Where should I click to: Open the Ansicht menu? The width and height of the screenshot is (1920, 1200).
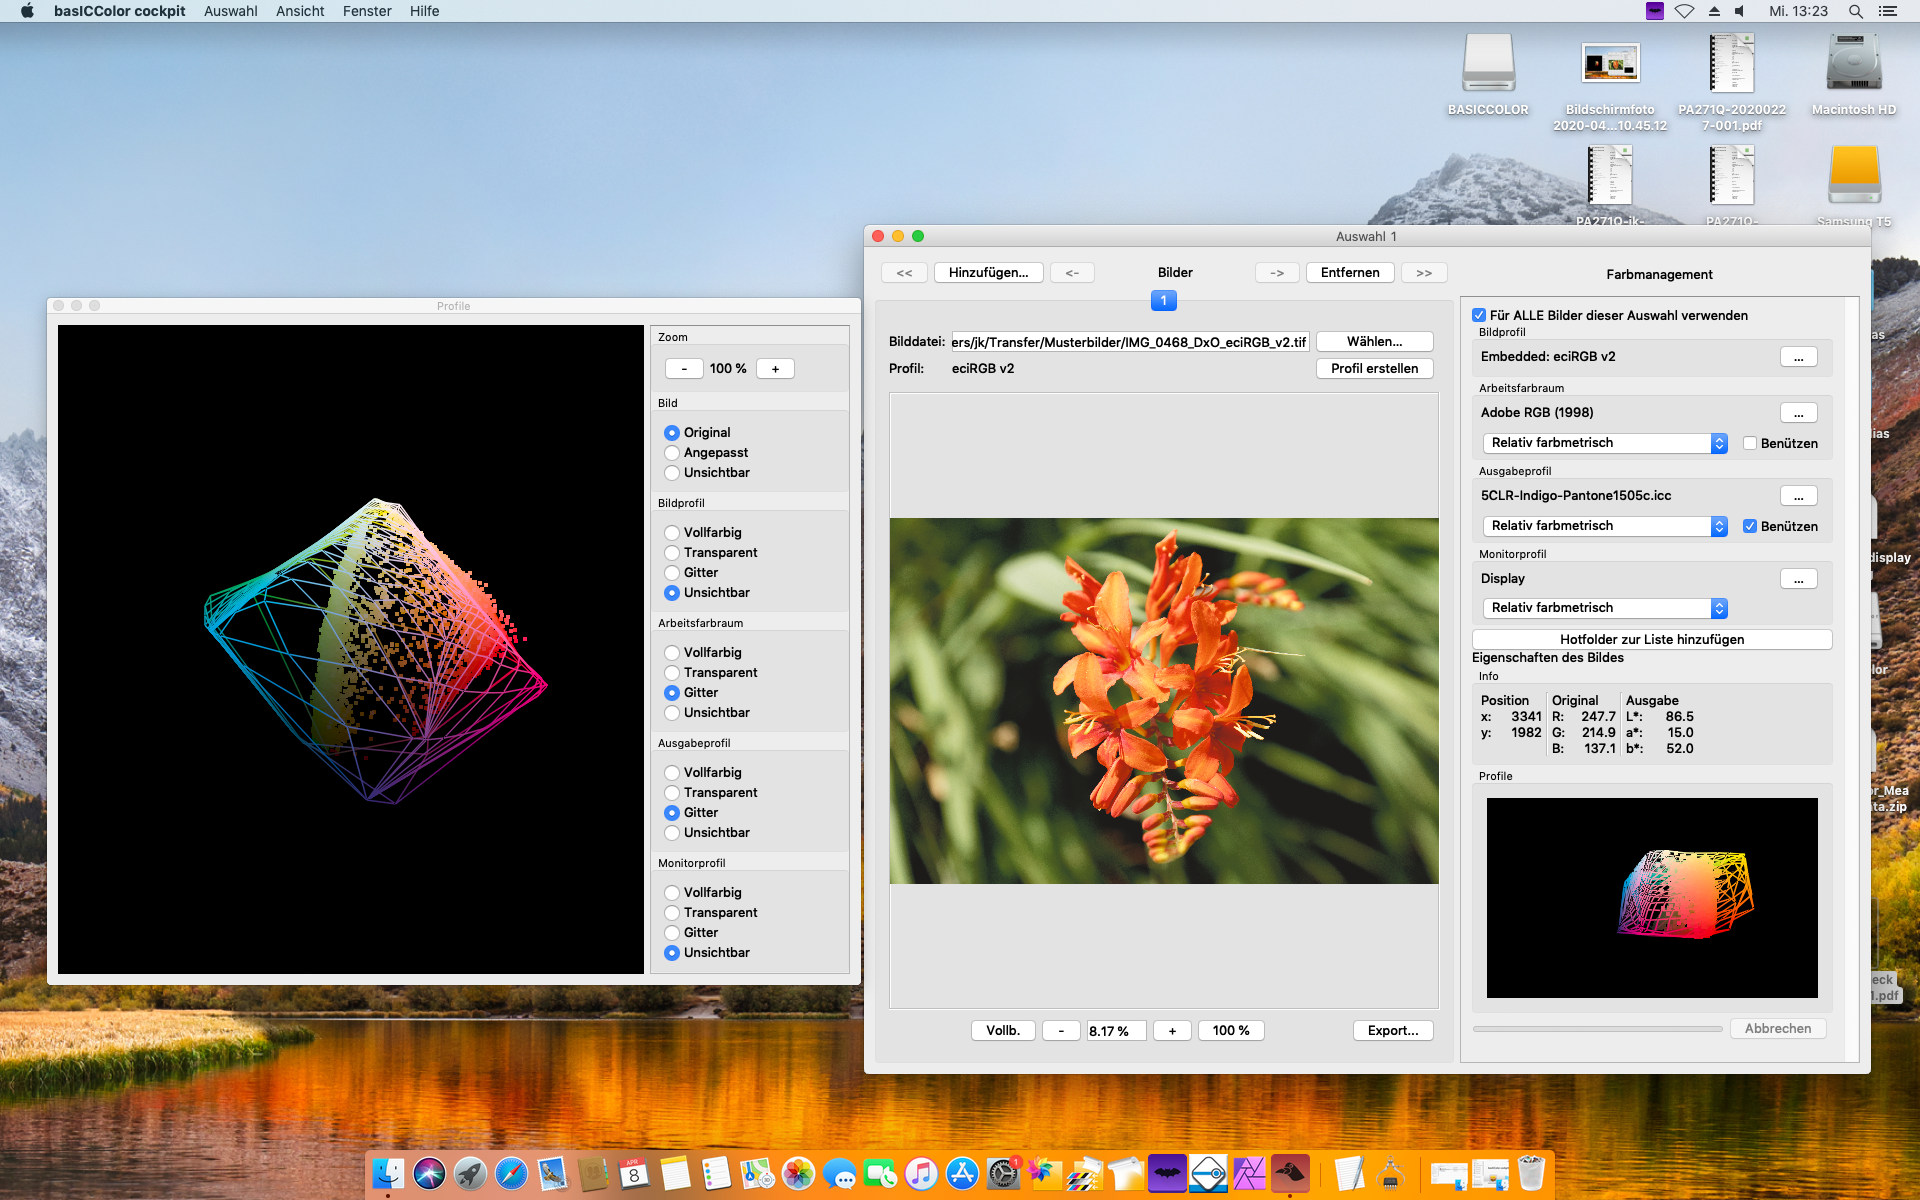300,11
